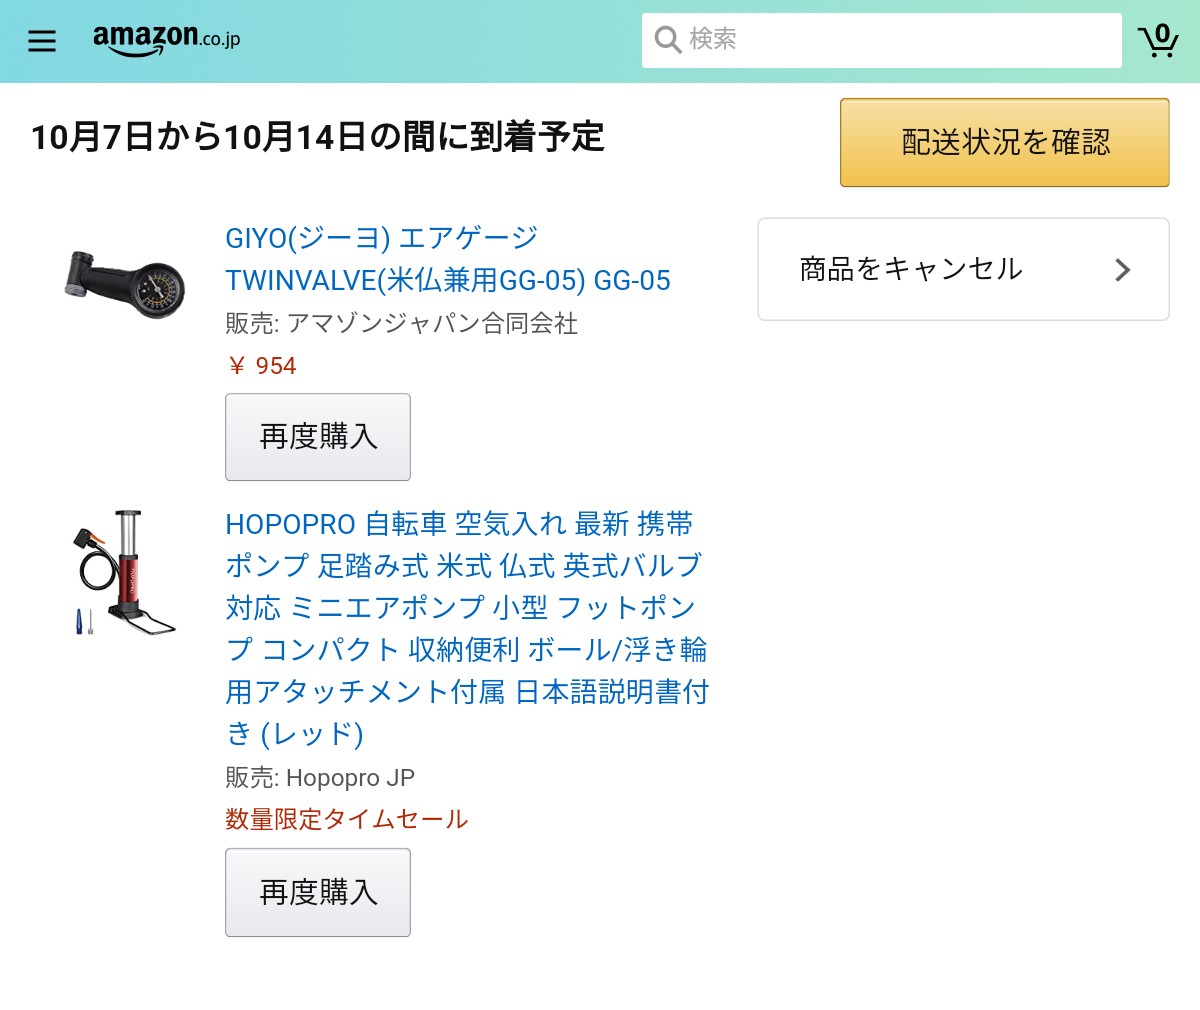Open HOPOPRO 自転車 空気入れ product link
The height and width of the screenshot is (1010, 1200).
click(x=467, y=628)
